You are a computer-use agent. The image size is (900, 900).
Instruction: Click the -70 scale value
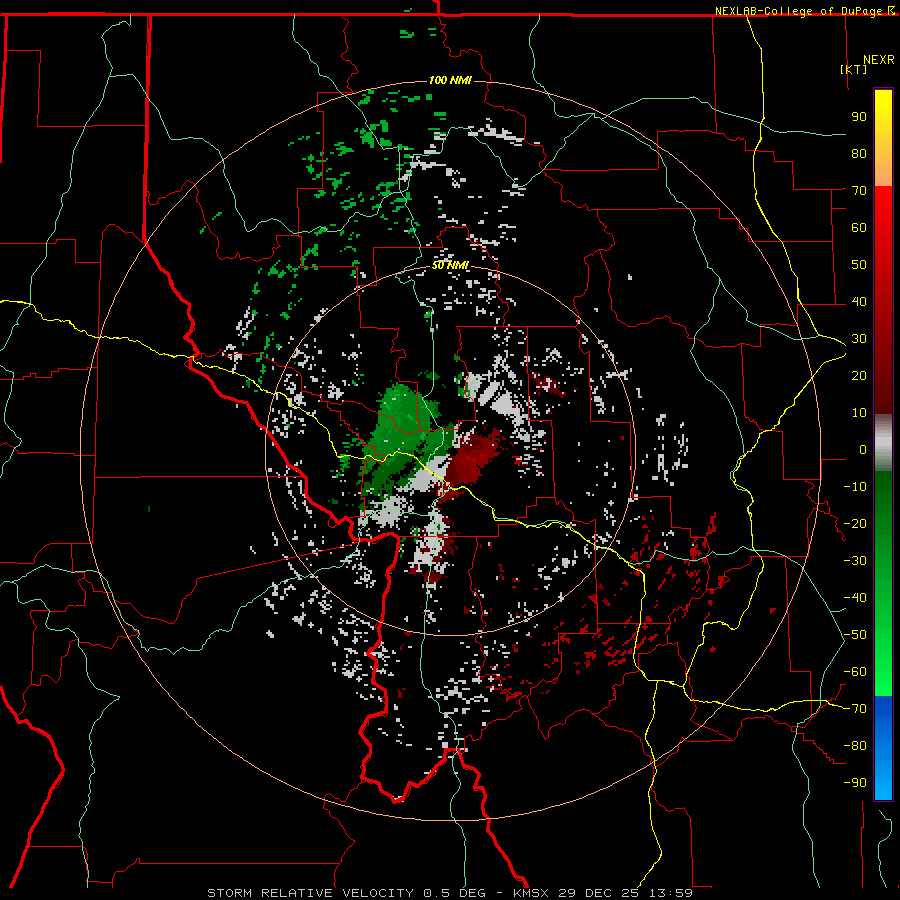[x=855, y=709]
